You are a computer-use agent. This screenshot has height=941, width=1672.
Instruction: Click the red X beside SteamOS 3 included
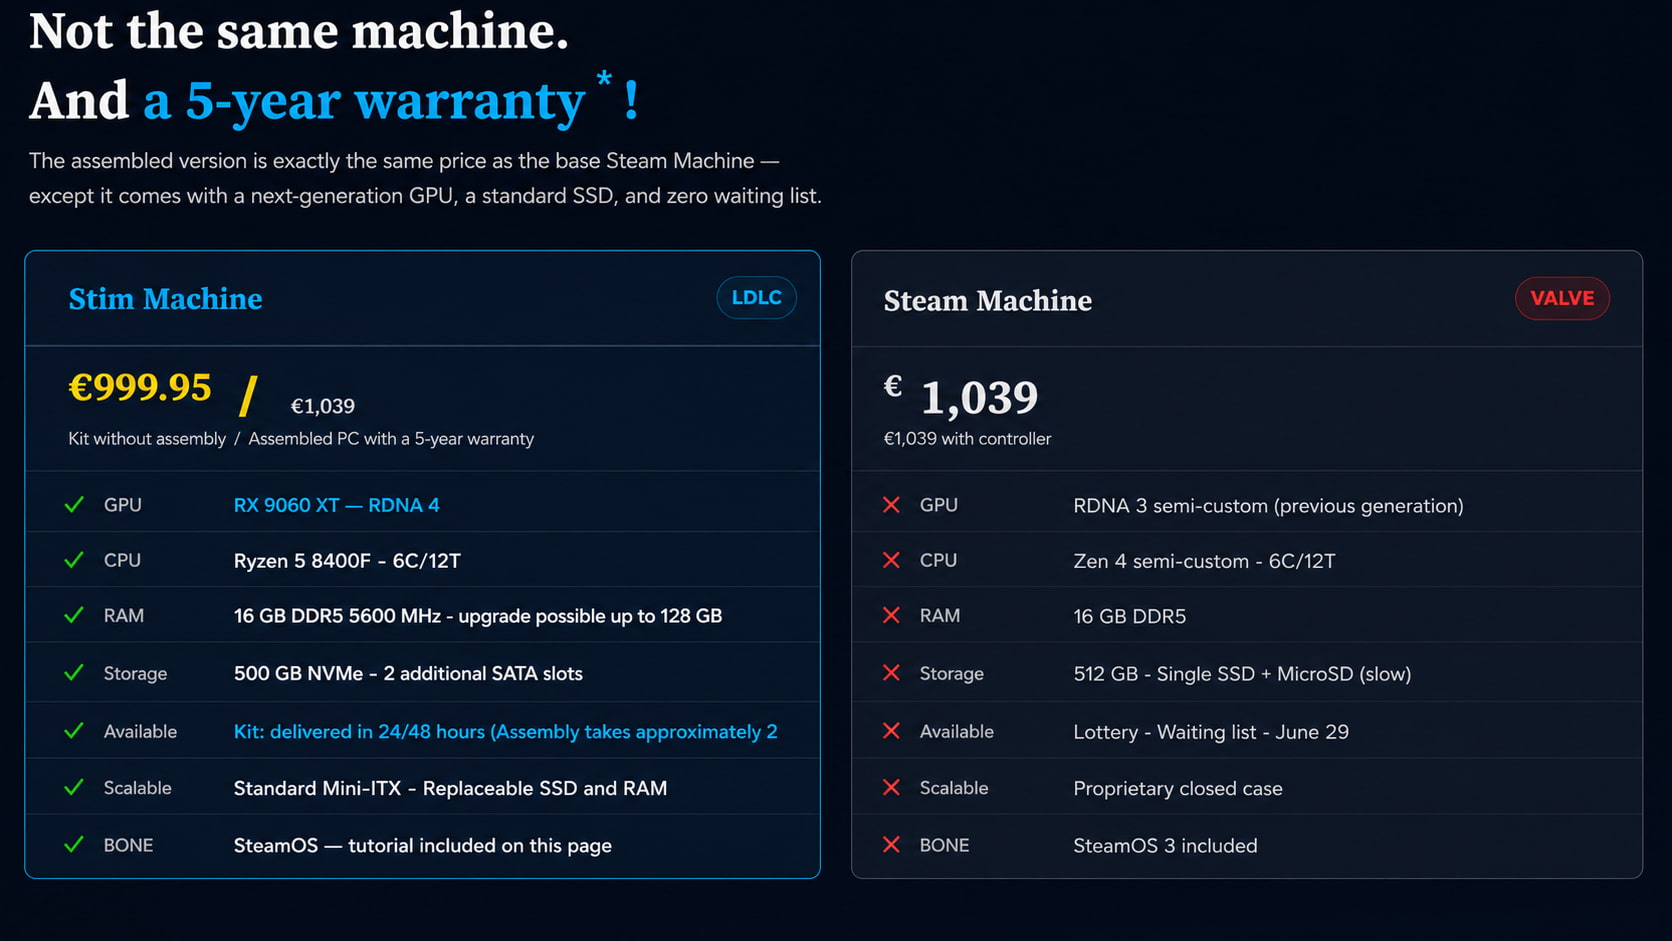(891, 845)
